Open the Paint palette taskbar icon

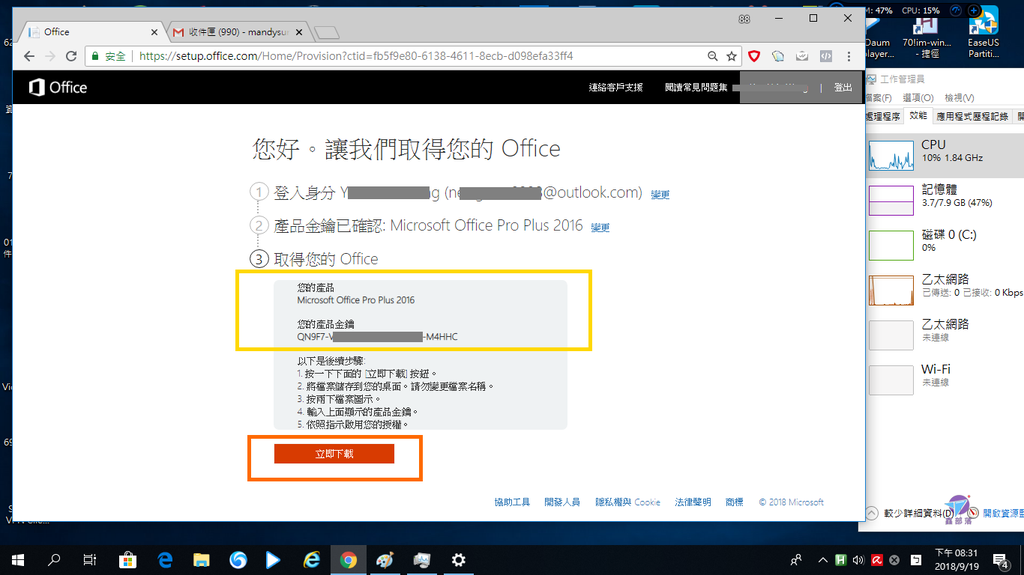[x=385, y=560]
